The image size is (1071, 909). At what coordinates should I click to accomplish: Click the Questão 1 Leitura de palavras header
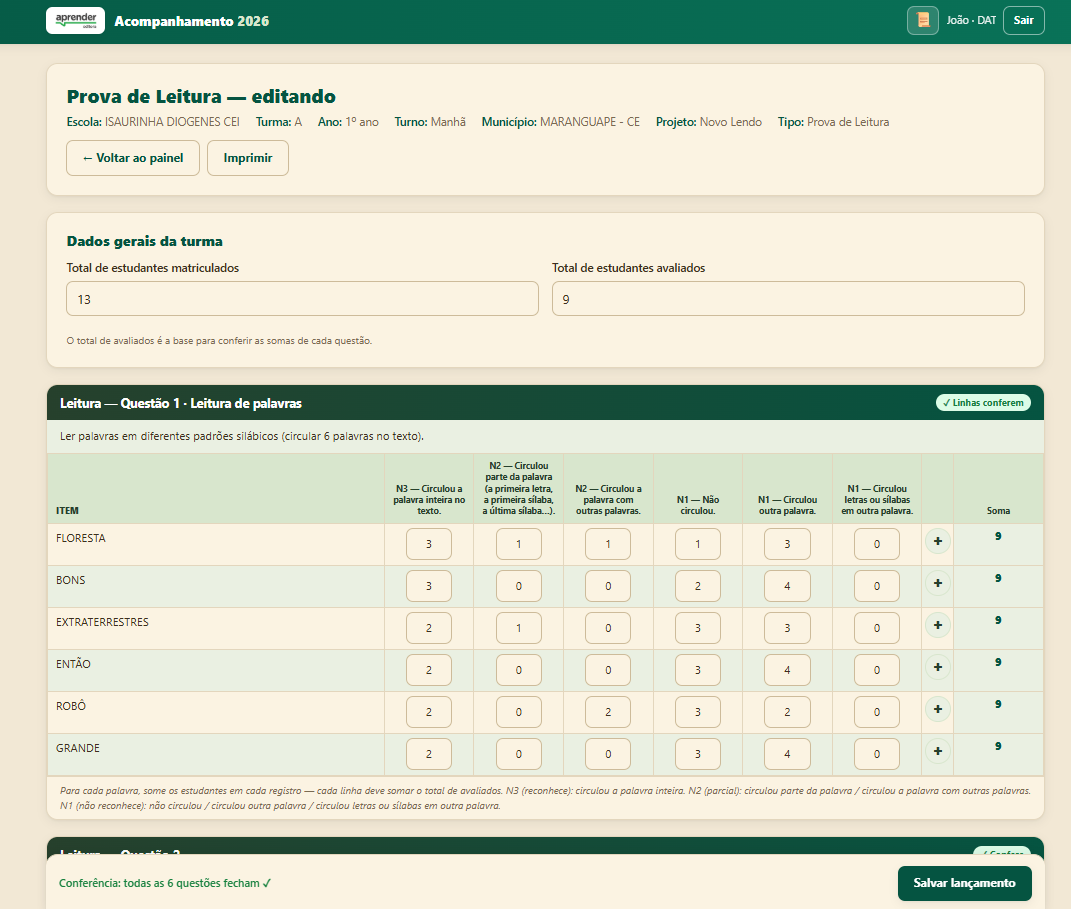181,404
